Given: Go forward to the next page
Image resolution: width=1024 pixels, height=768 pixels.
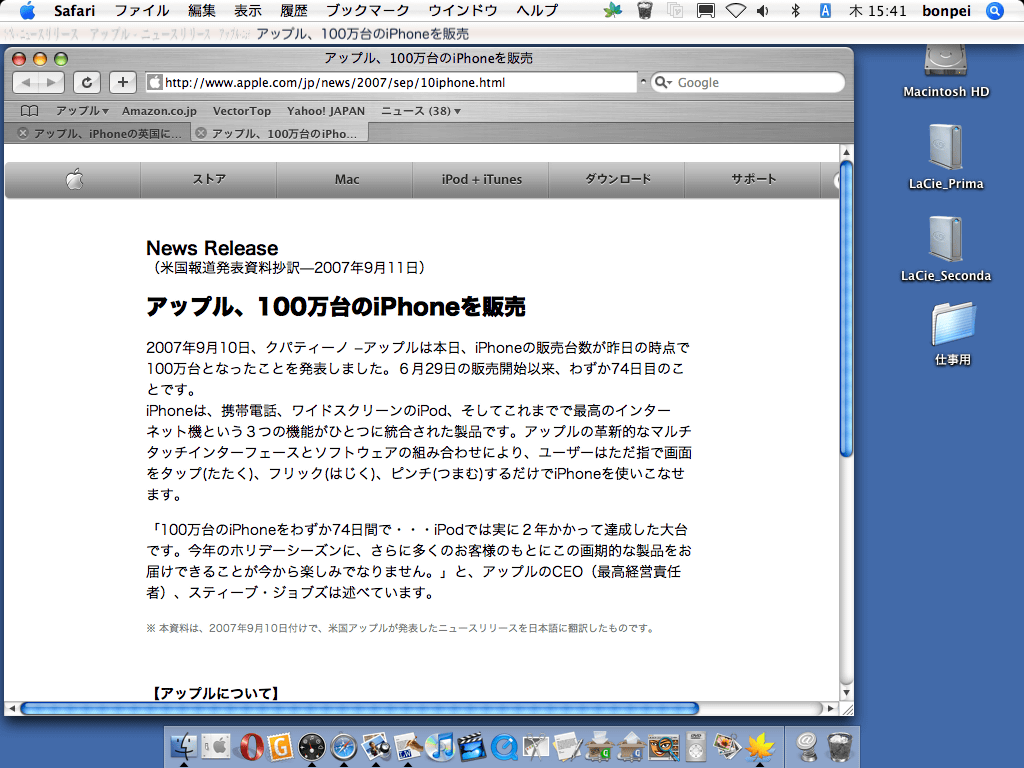Looking at the screenshot, I should click(52, 82).
